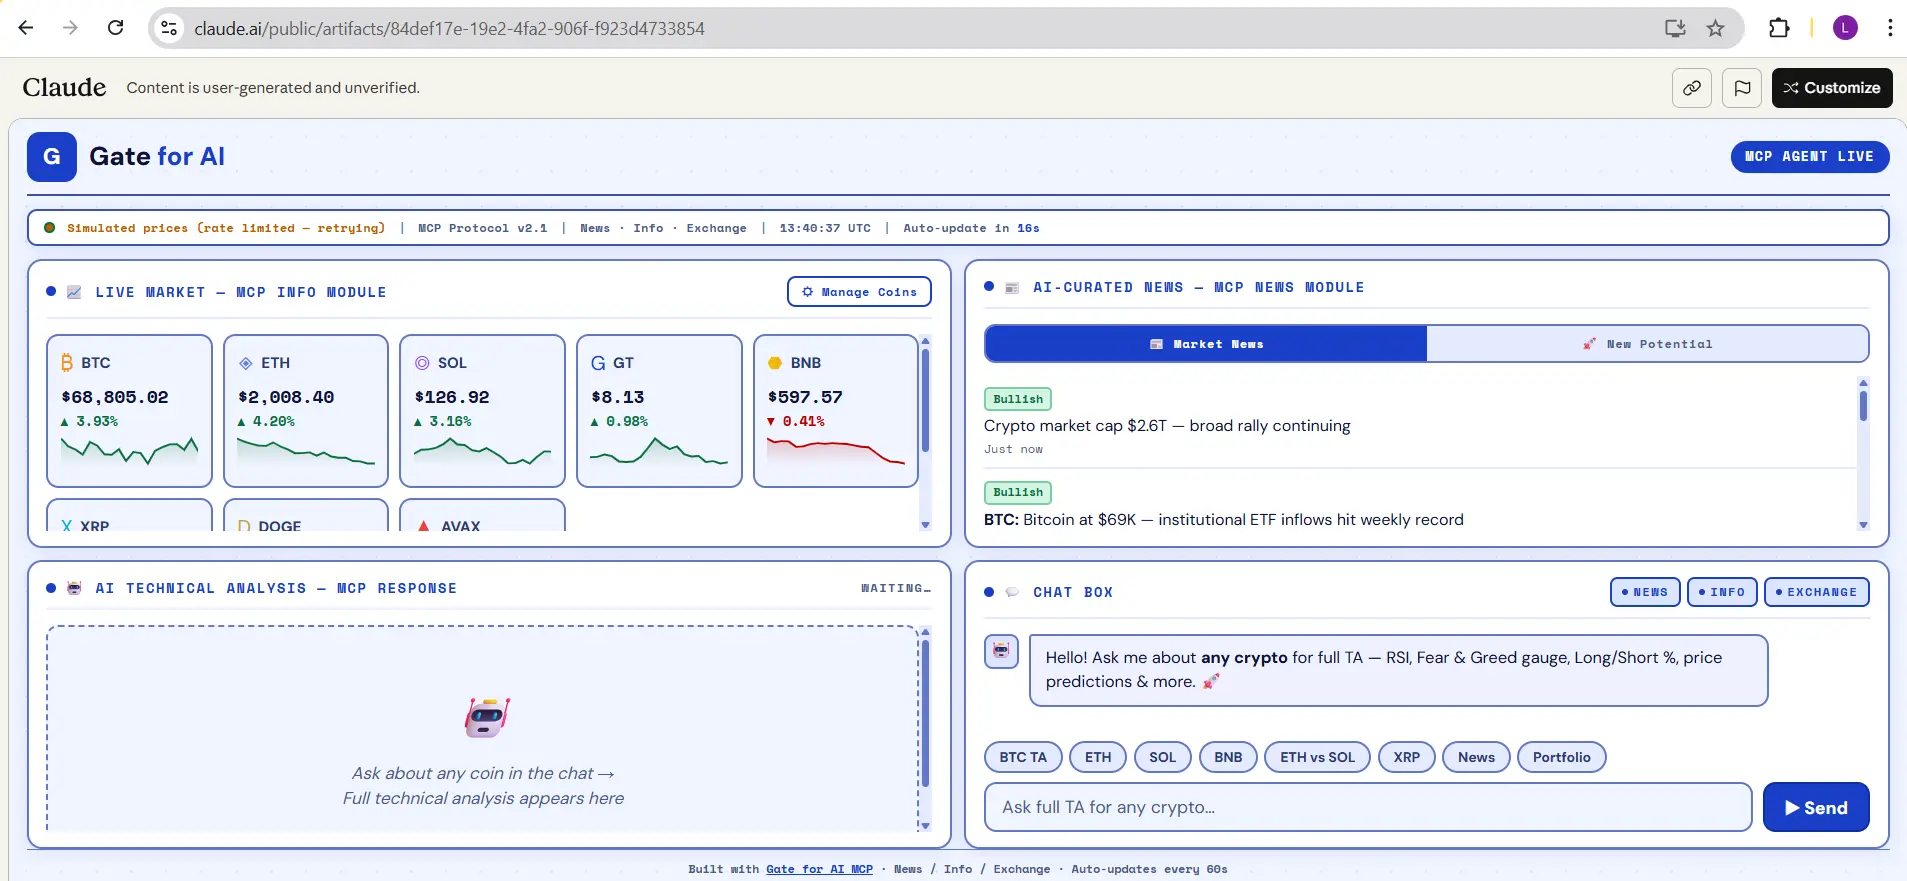Screen dimensions: 1907x881
Task: Copy the artifact link with chain icon
Action: coord(1692,88)
